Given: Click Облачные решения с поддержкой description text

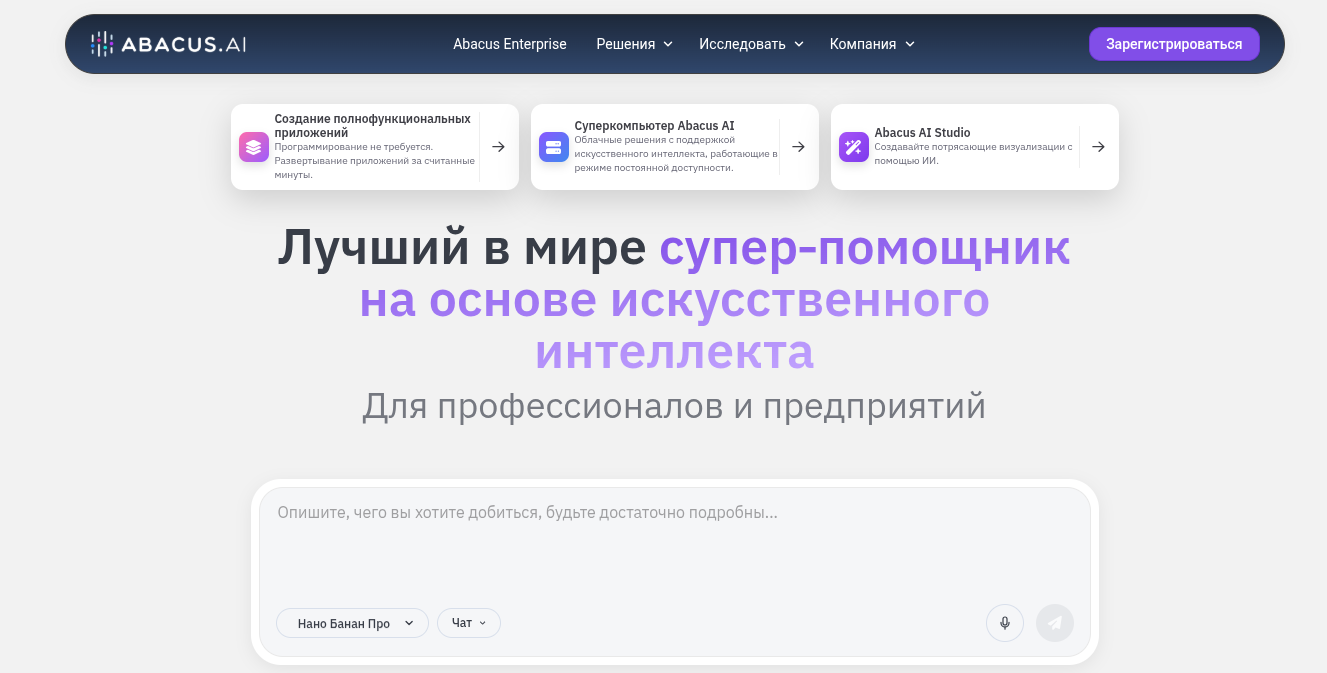Looking at the screenshot, I should click(x=676, y=154).
